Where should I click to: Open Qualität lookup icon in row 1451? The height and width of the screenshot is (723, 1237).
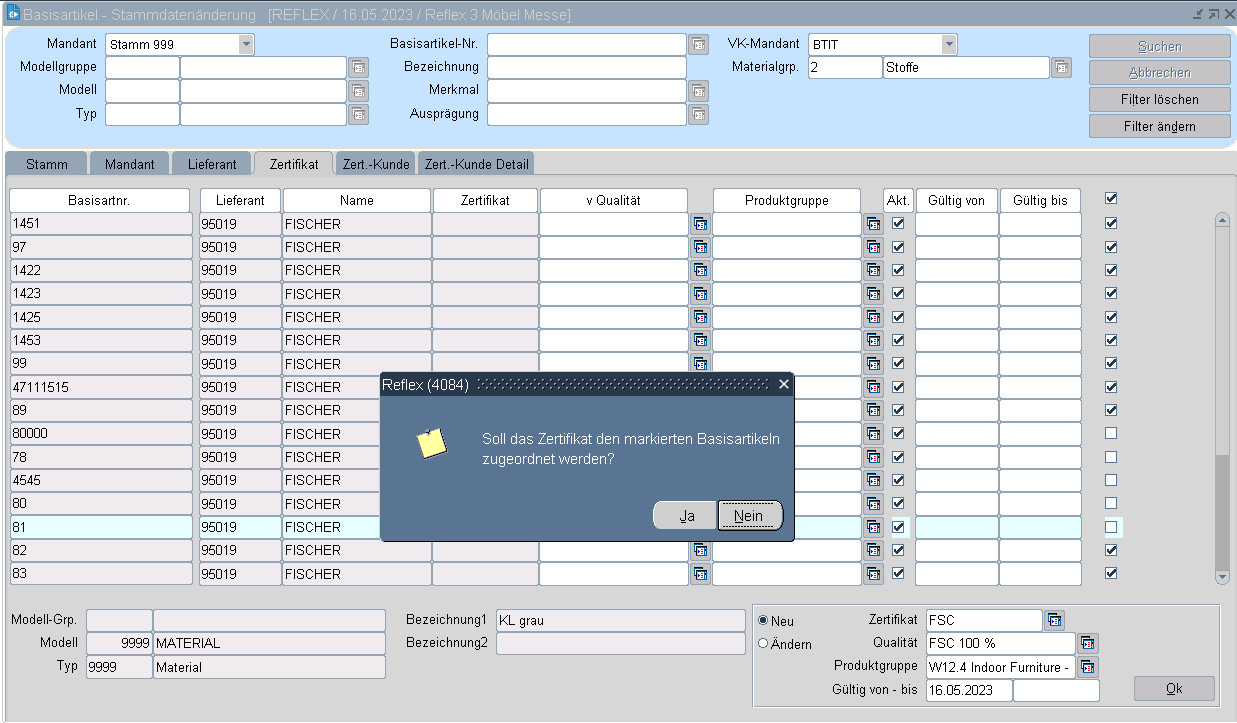(x=700, y=224)
